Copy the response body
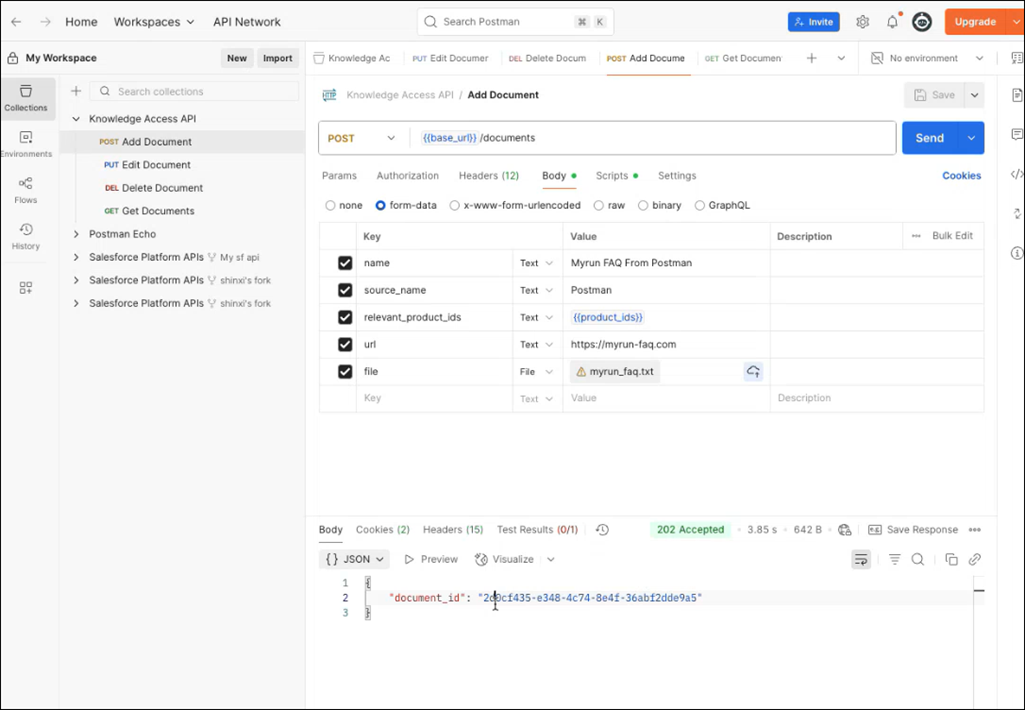The height and width of the screenshot is (710, 1025). (951, 559)
